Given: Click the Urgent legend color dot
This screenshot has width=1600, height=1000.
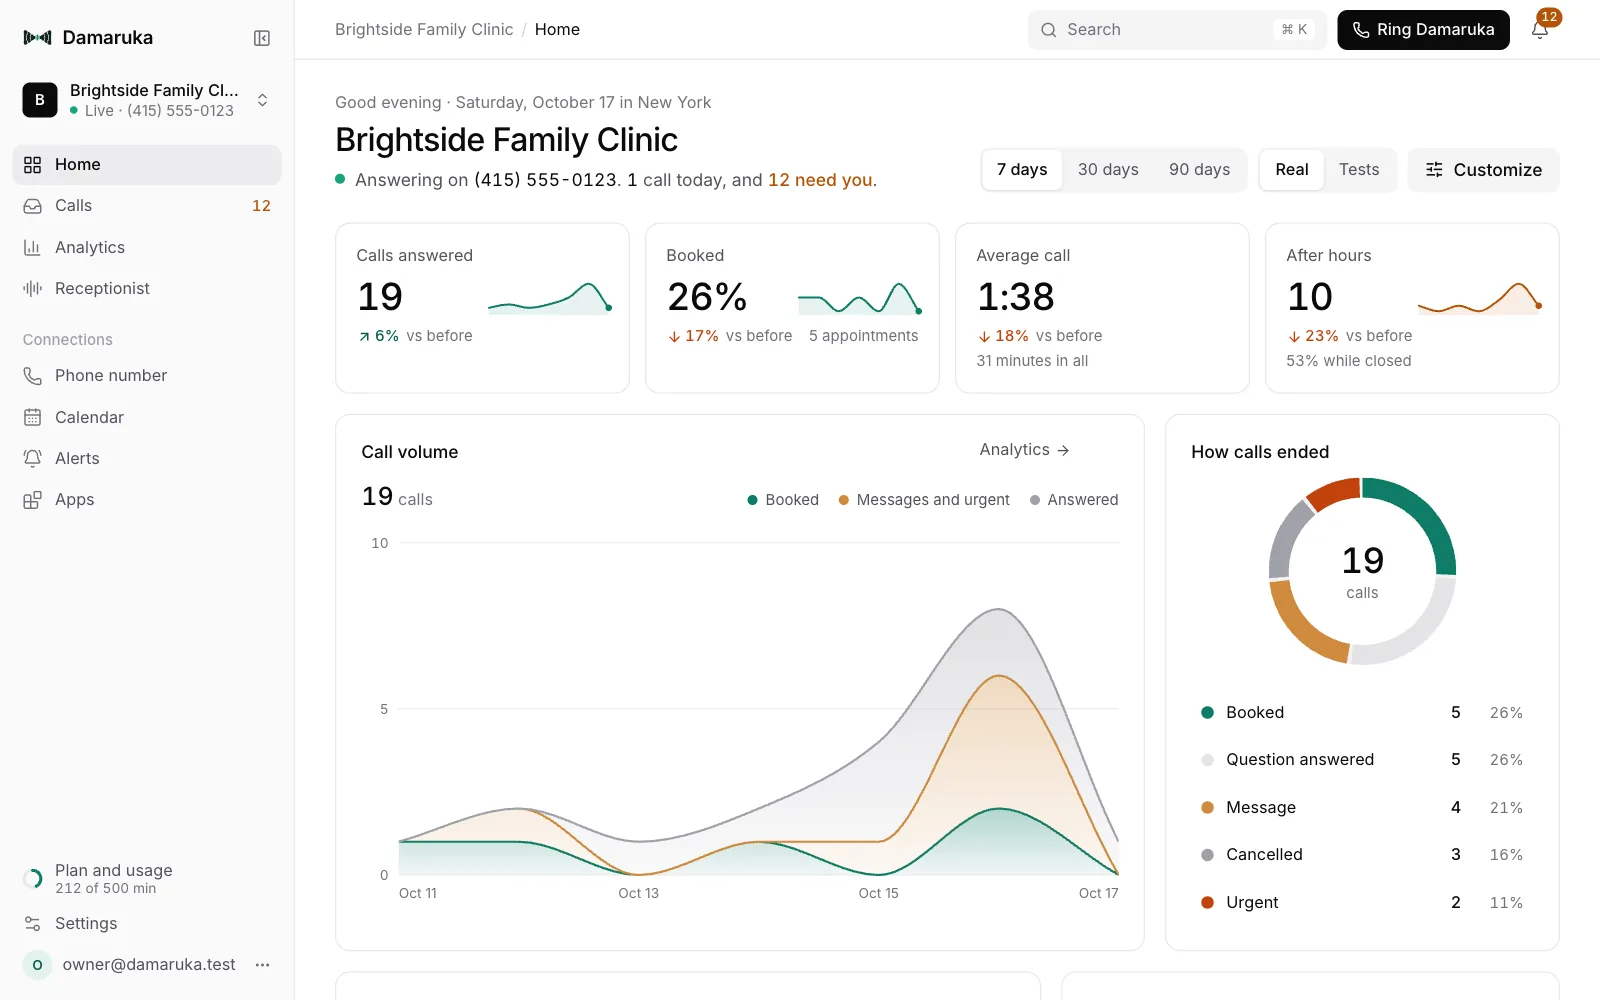Looking at the screenshot, I should pos(1207,902).
